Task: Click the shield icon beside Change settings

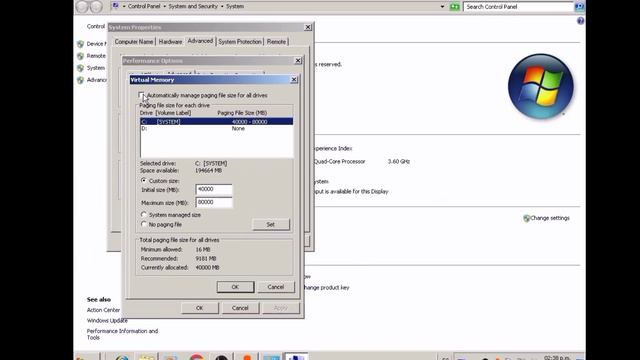Action: click(527, 218)
